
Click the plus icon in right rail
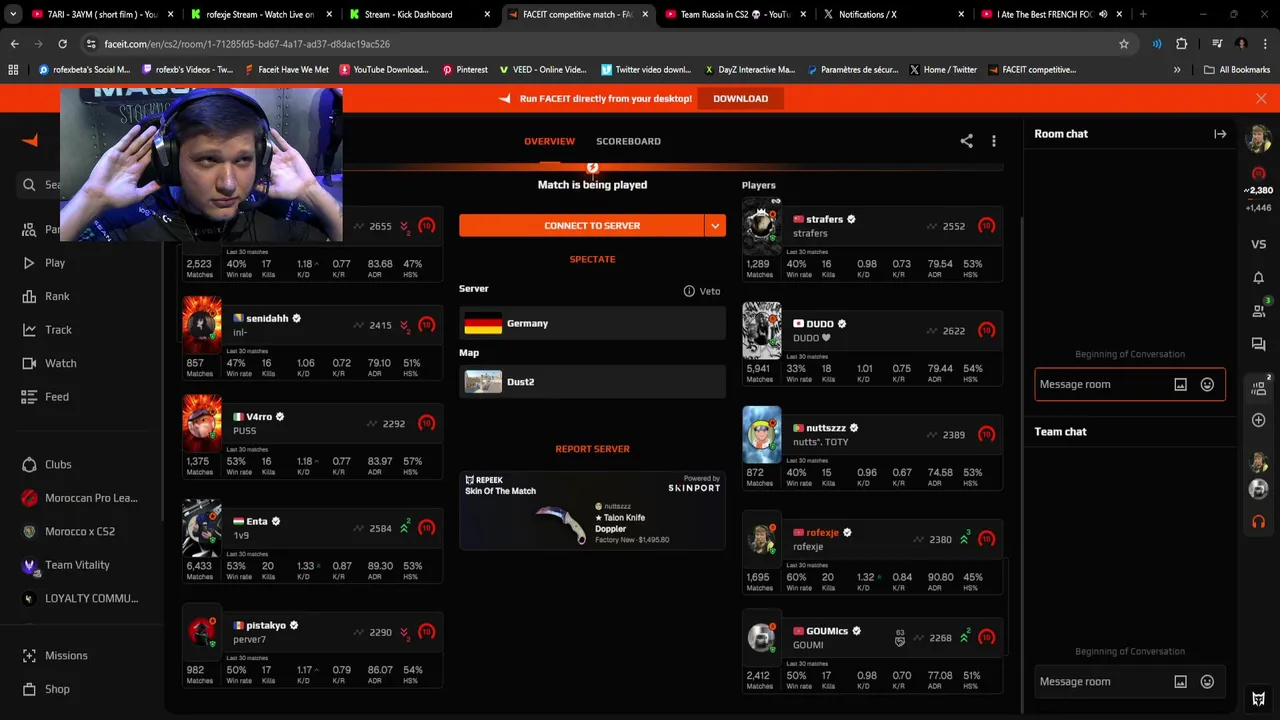point(1258,420)
